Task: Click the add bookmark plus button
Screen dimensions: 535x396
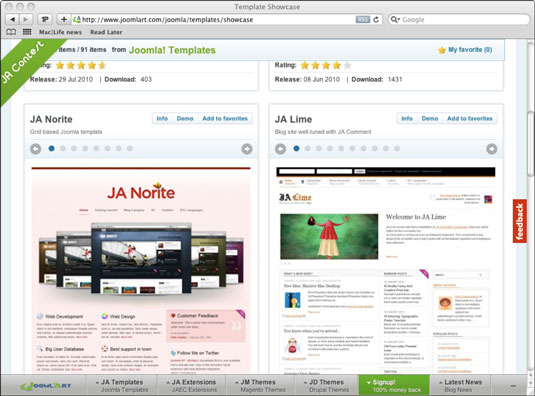Action: (64, 19)
